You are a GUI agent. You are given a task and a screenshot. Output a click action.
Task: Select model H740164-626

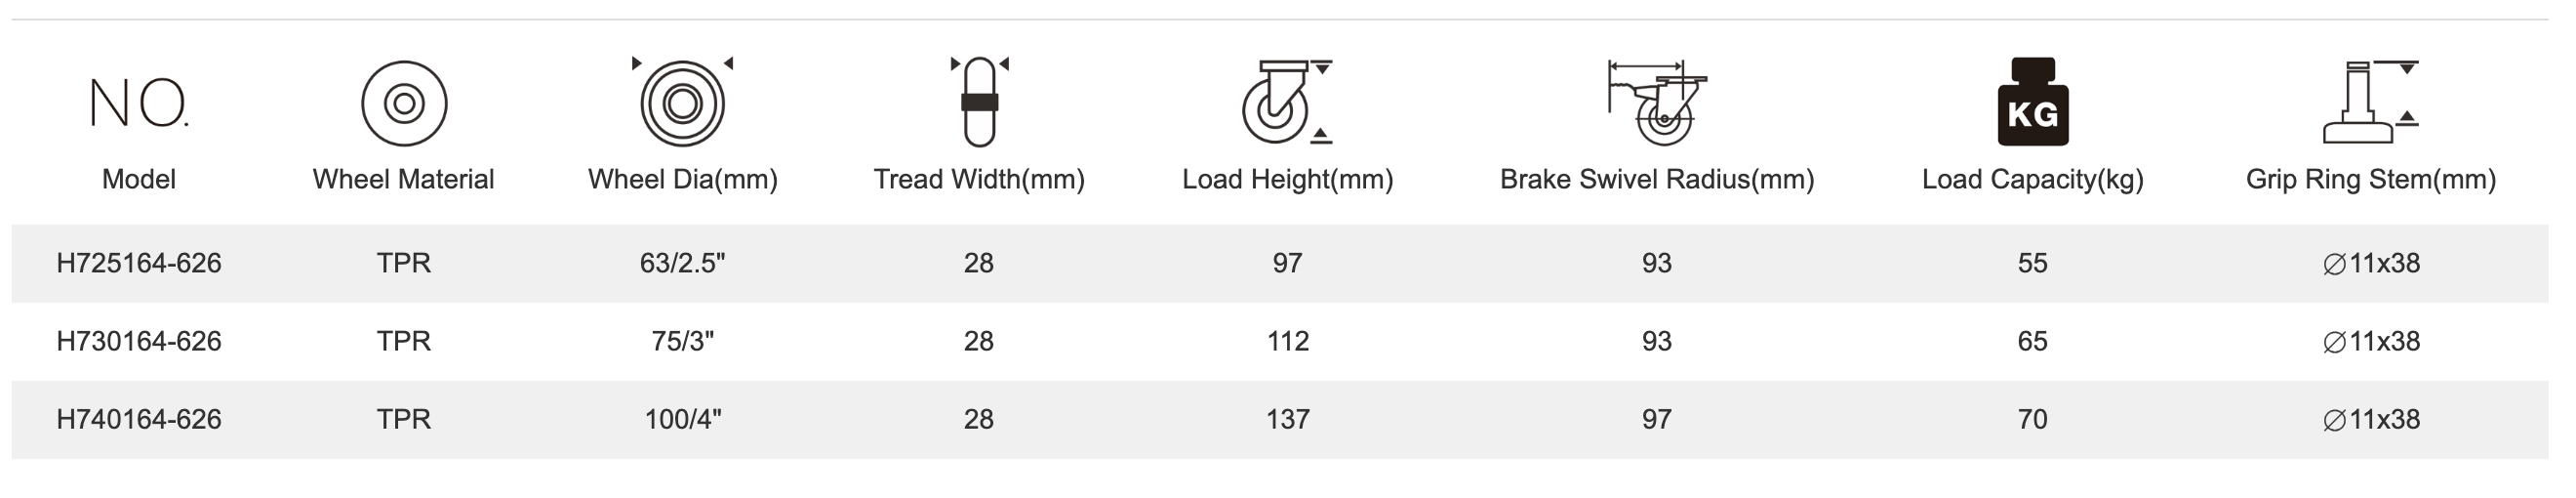pos(139,419)
